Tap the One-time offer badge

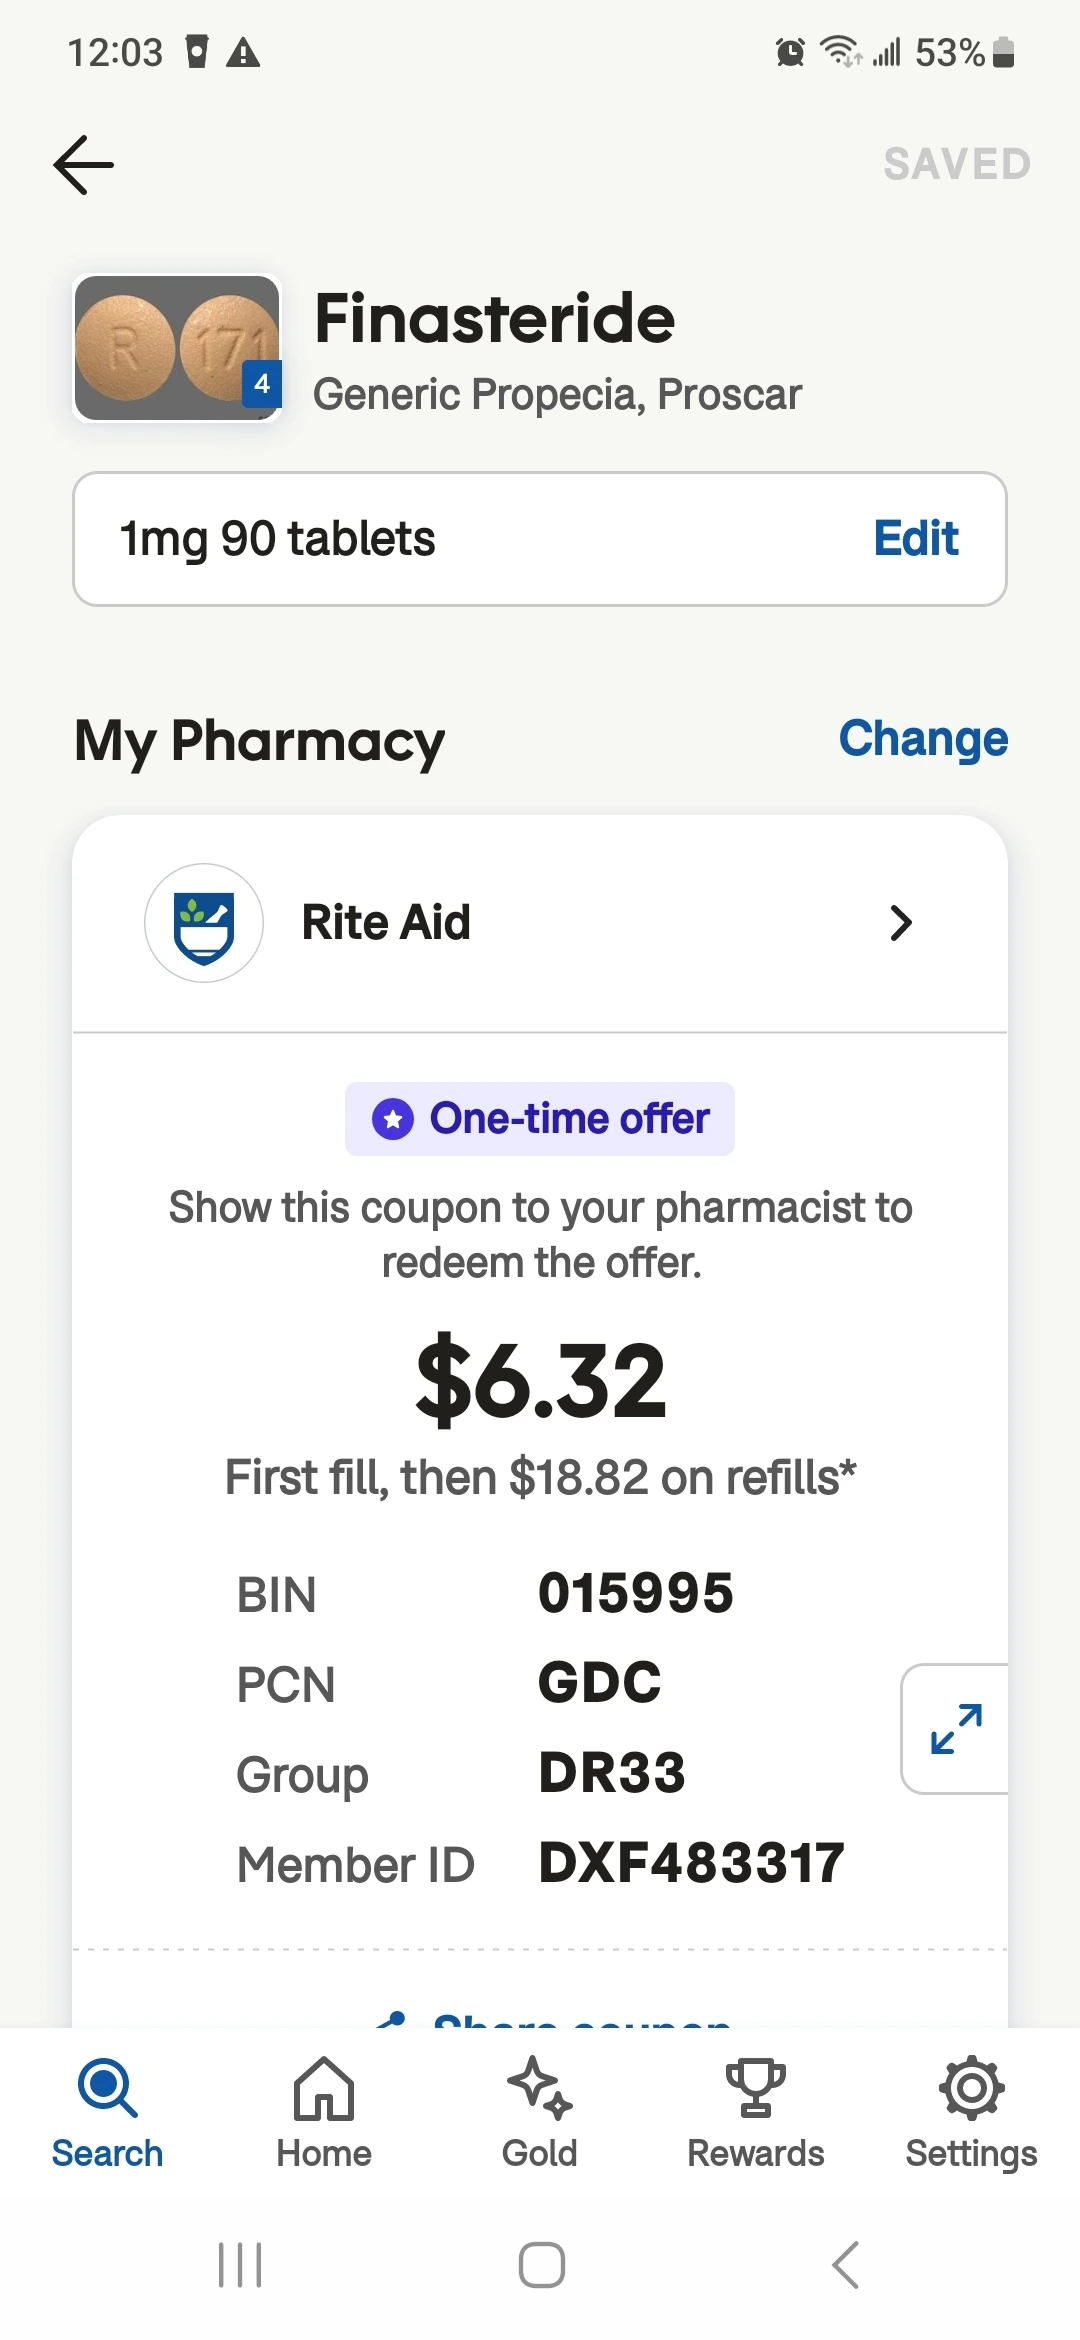[540, 1119]
